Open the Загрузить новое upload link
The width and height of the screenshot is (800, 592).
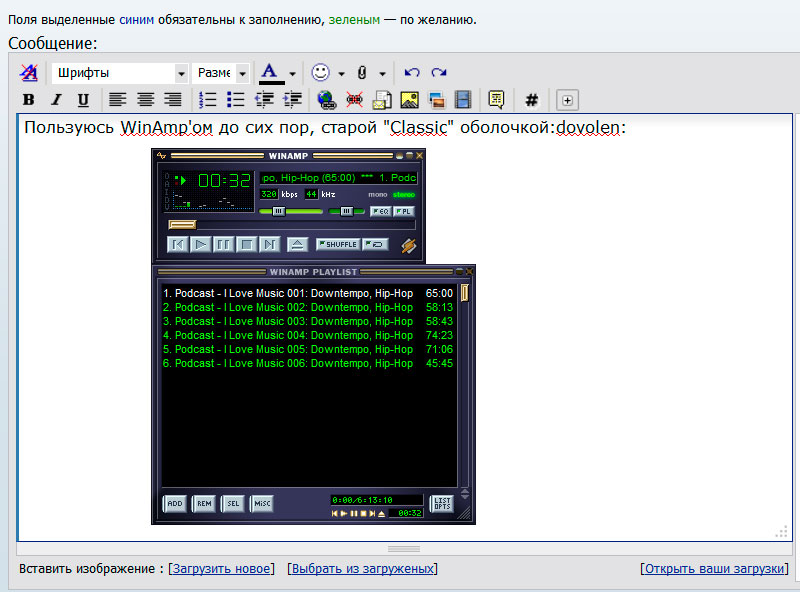click(221, 569)
